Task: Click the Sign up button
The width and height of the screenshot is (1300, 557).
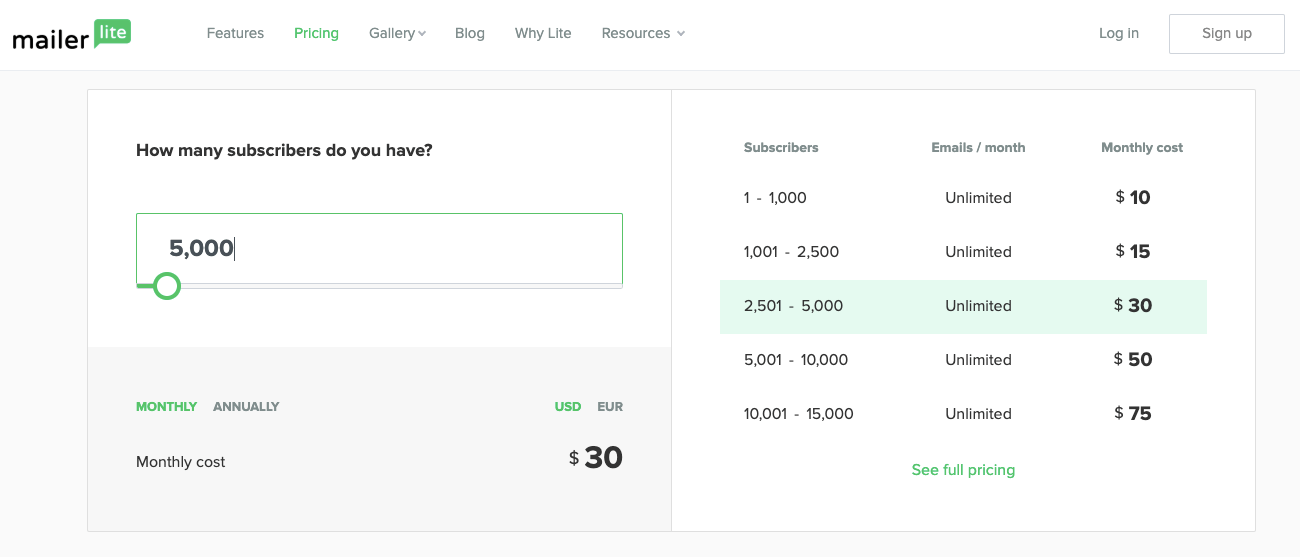Action: pos(1227,33)
